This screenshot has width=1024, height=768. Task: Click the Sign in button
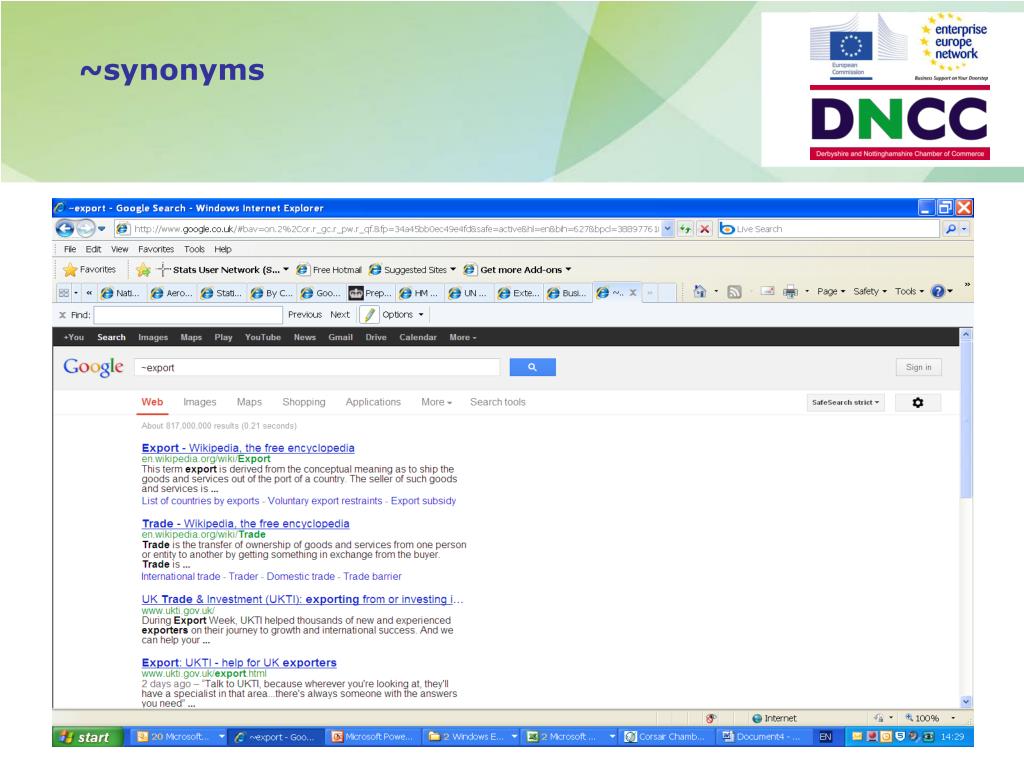coord(918,367)
